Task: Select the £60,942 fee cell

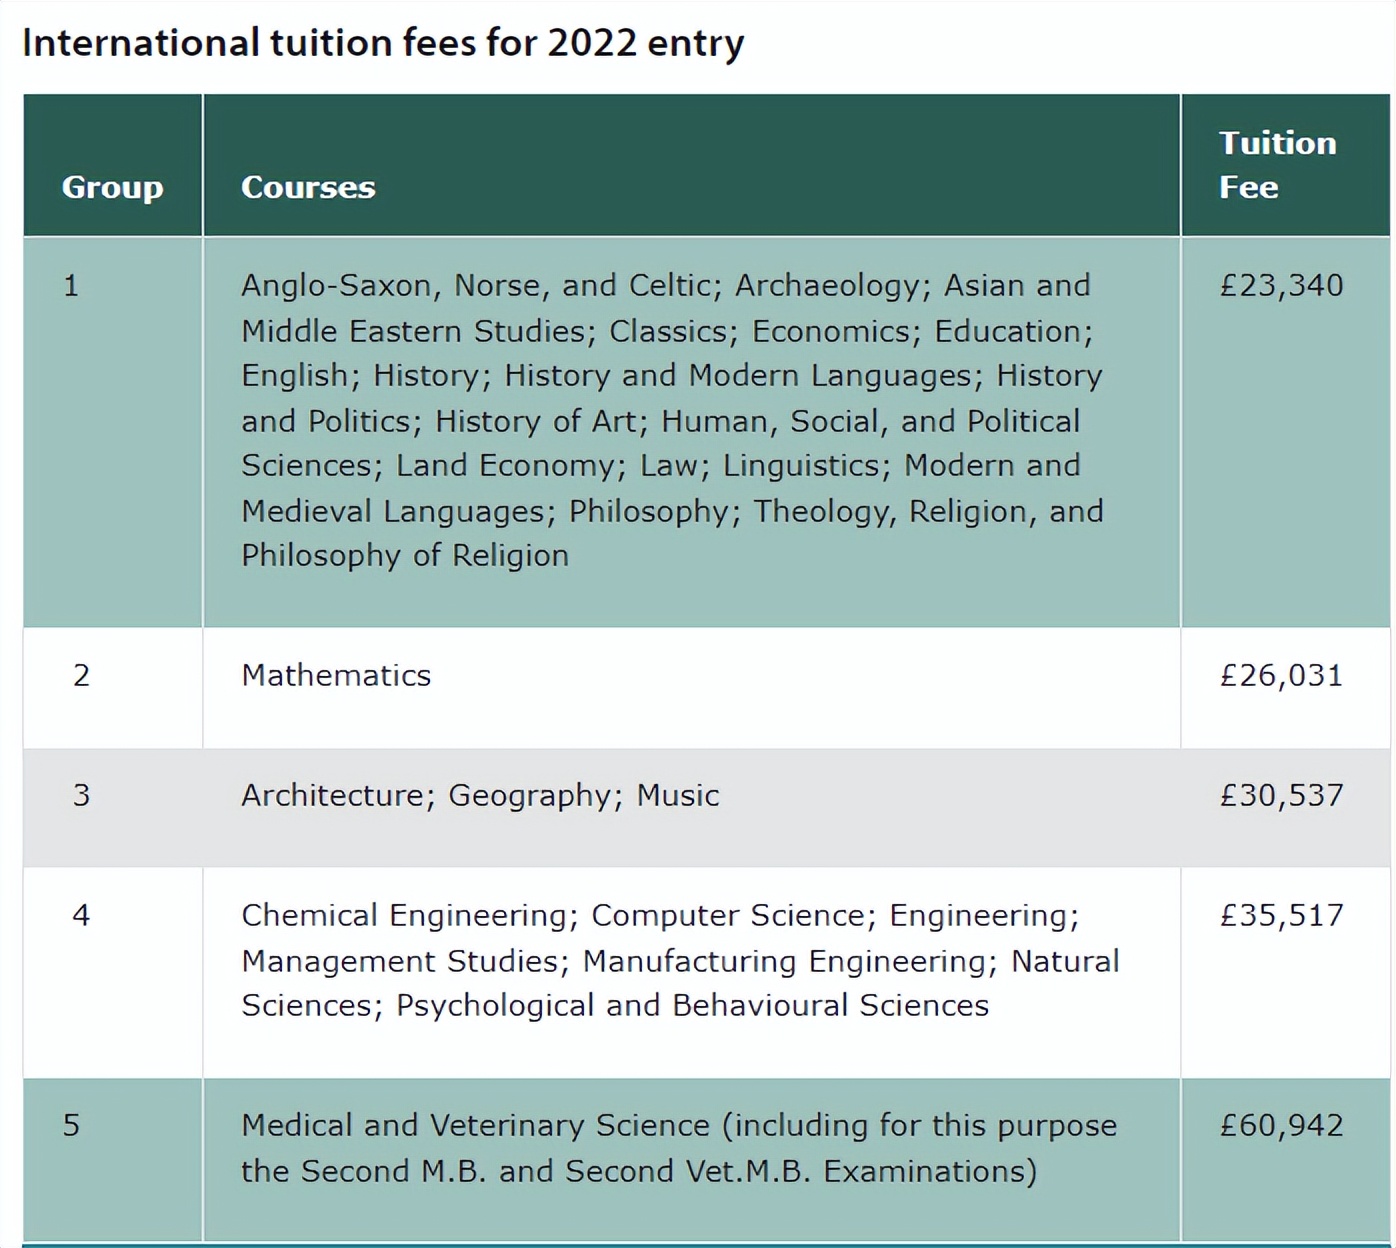Action: [x=1281, y=1126]
